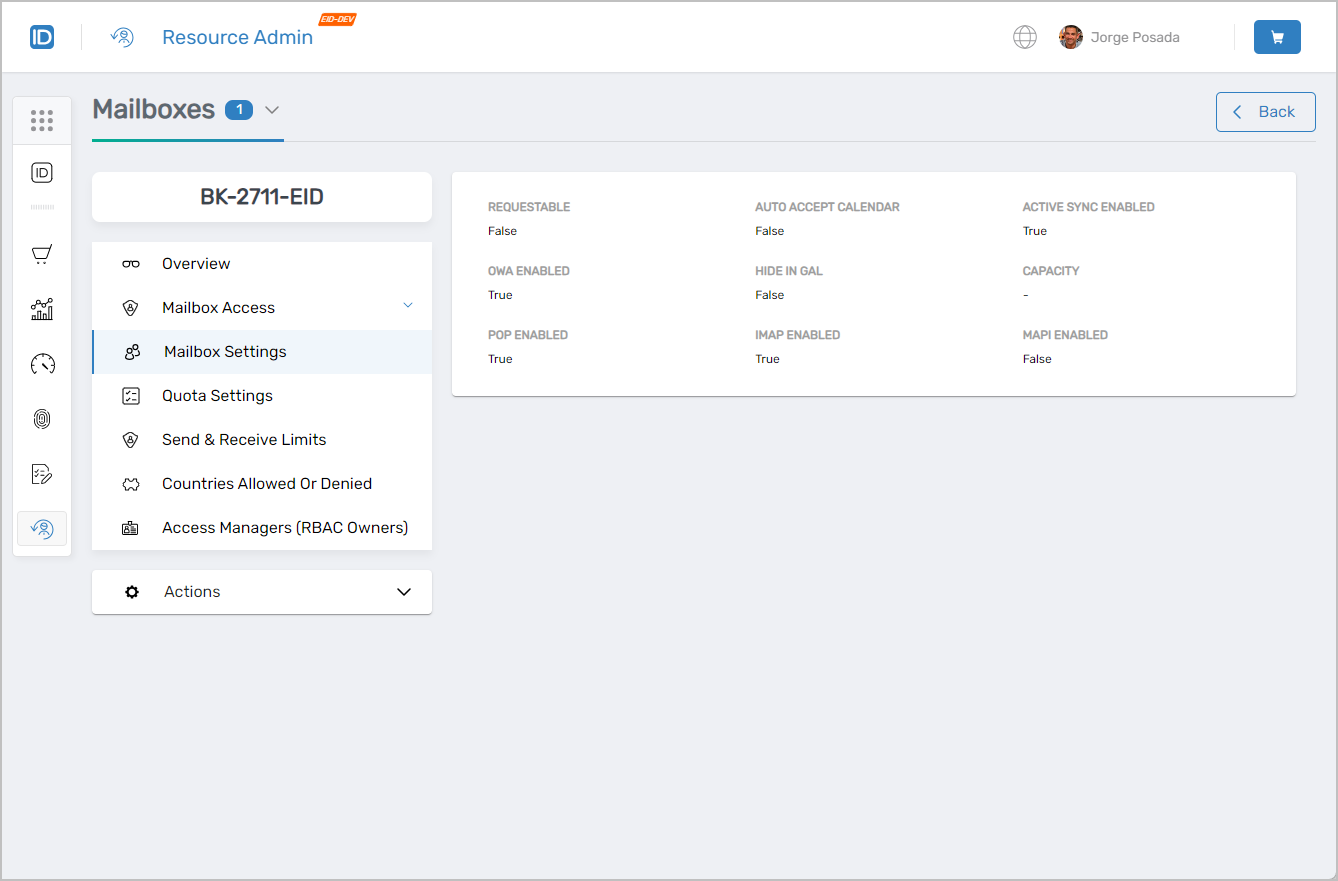Open the apps grid launcher icon
This screenshot has width=1338, height=881.
[x=42, y=121]
